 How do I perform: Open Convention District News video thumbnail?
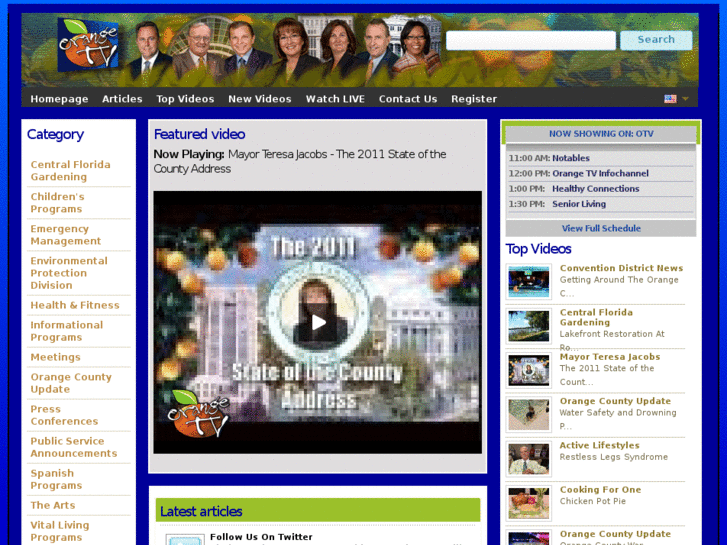tap(529, 282)
